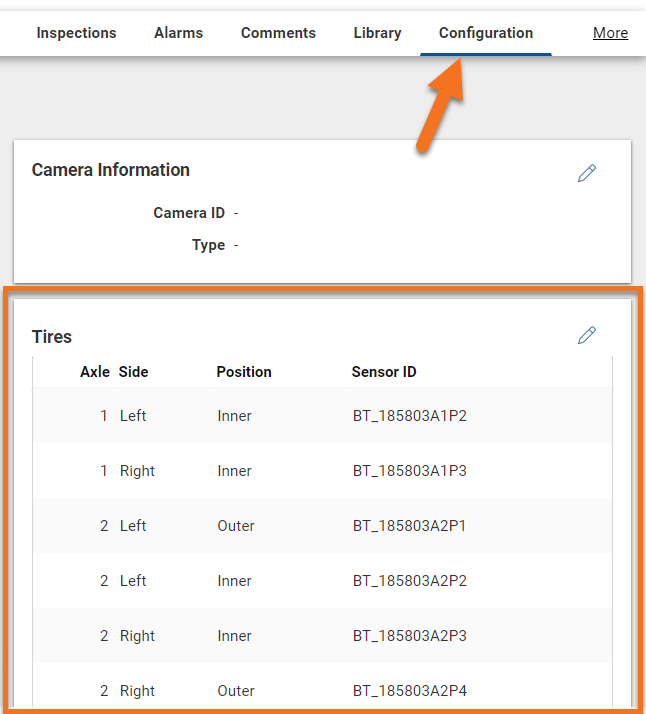The width and height of the screenshot is (646, 714).
Task: Click the Tires section heading
Action: [52, 337]
